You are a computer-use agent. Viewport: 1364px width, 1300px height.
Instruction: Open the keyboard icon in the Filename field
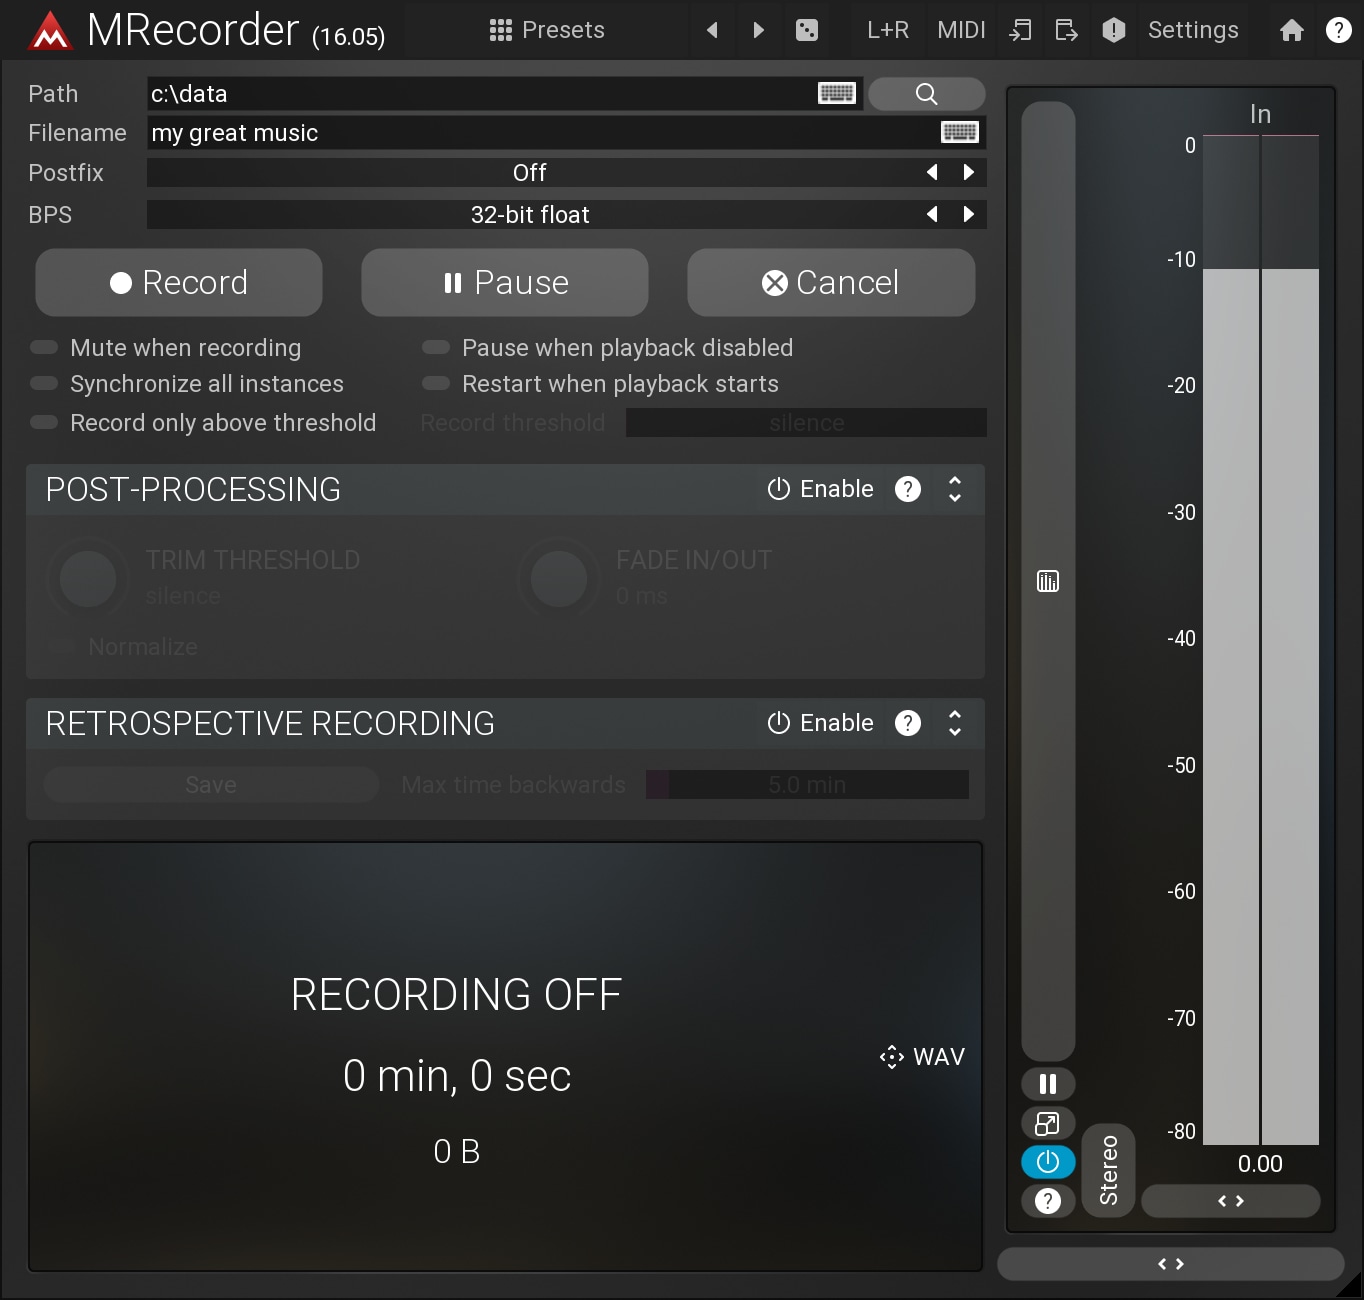[960, 132]
